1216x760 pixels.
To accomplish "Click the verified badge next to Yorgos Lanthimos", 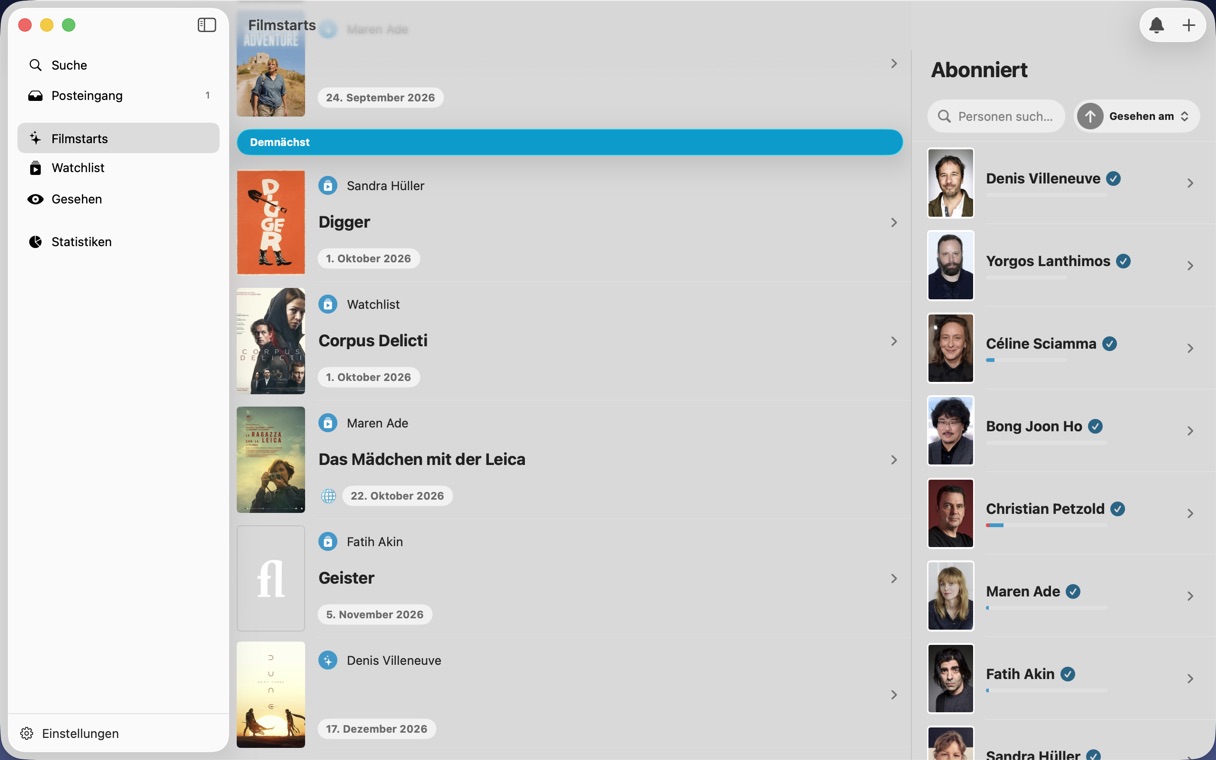I will tap(1123, 261).
